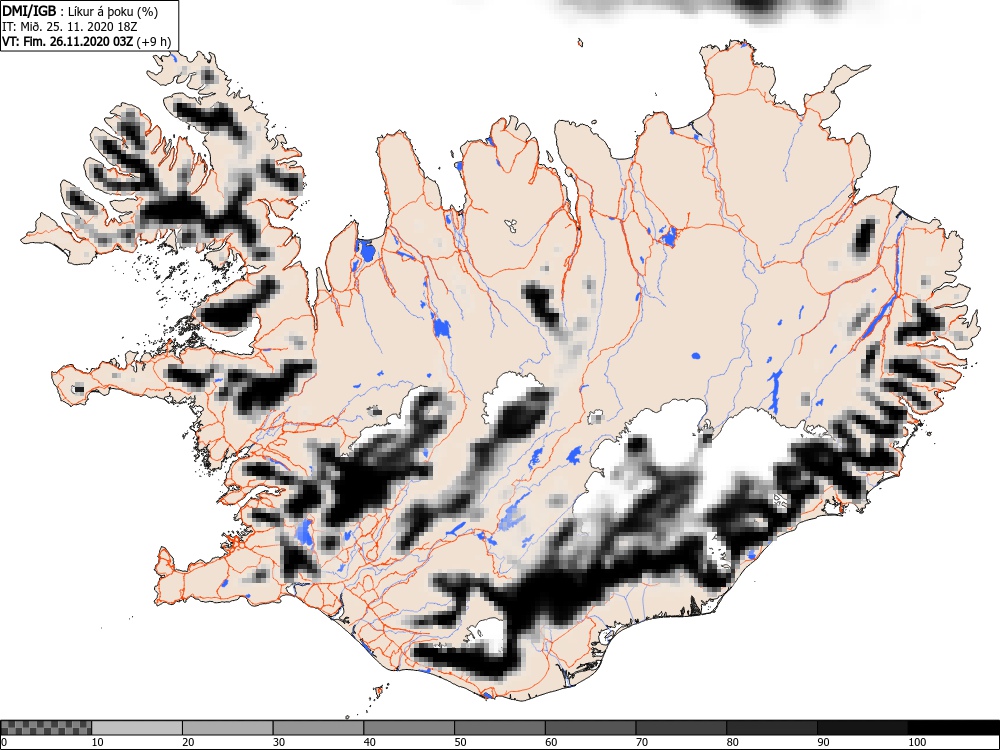Viewport: 1000px width, 750px height.
Task: Click the near-black swatch between 80 and 90
Action: coord(772,728)
